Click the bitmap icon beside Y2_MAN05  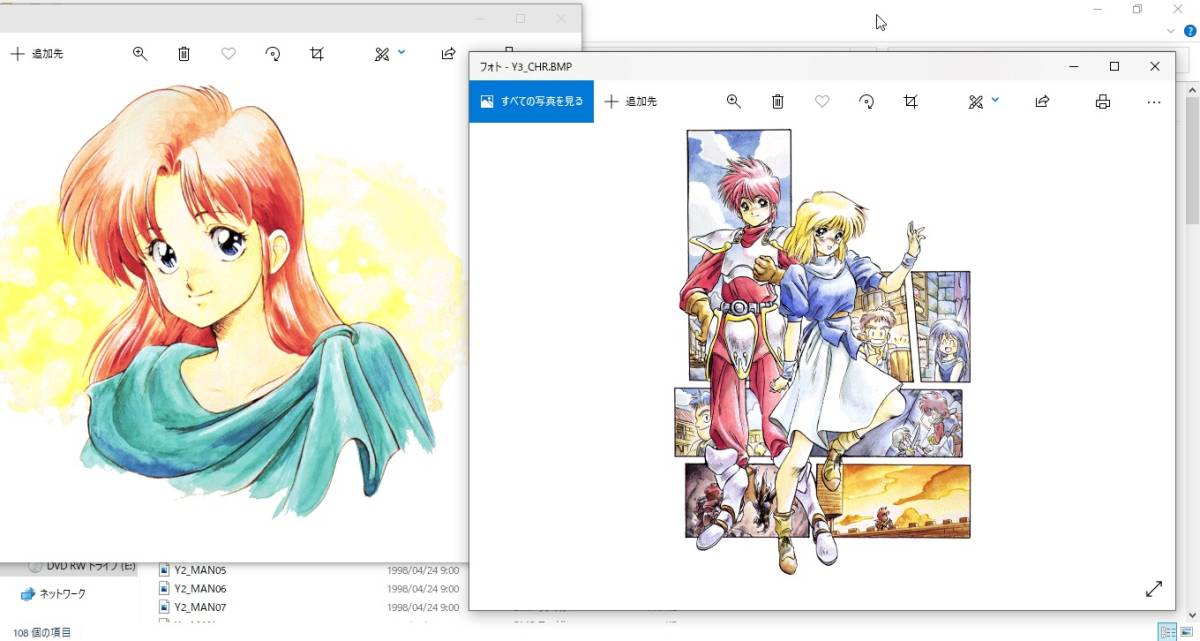pos(164,570)
